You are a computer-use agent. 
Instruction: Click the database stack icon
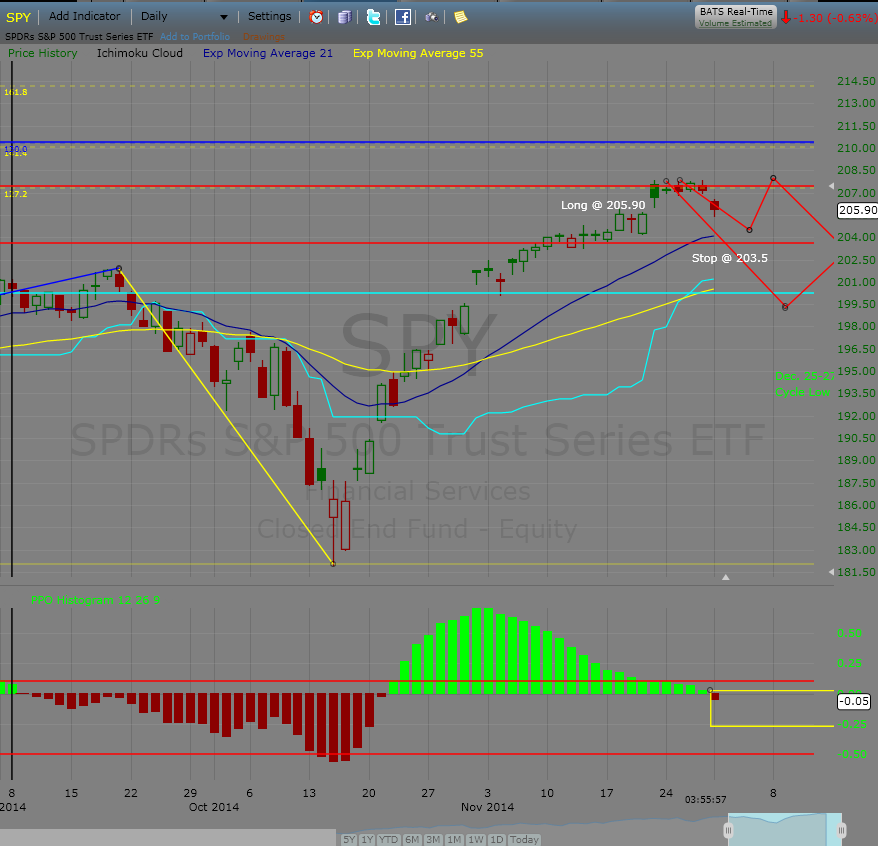point(345,17)
